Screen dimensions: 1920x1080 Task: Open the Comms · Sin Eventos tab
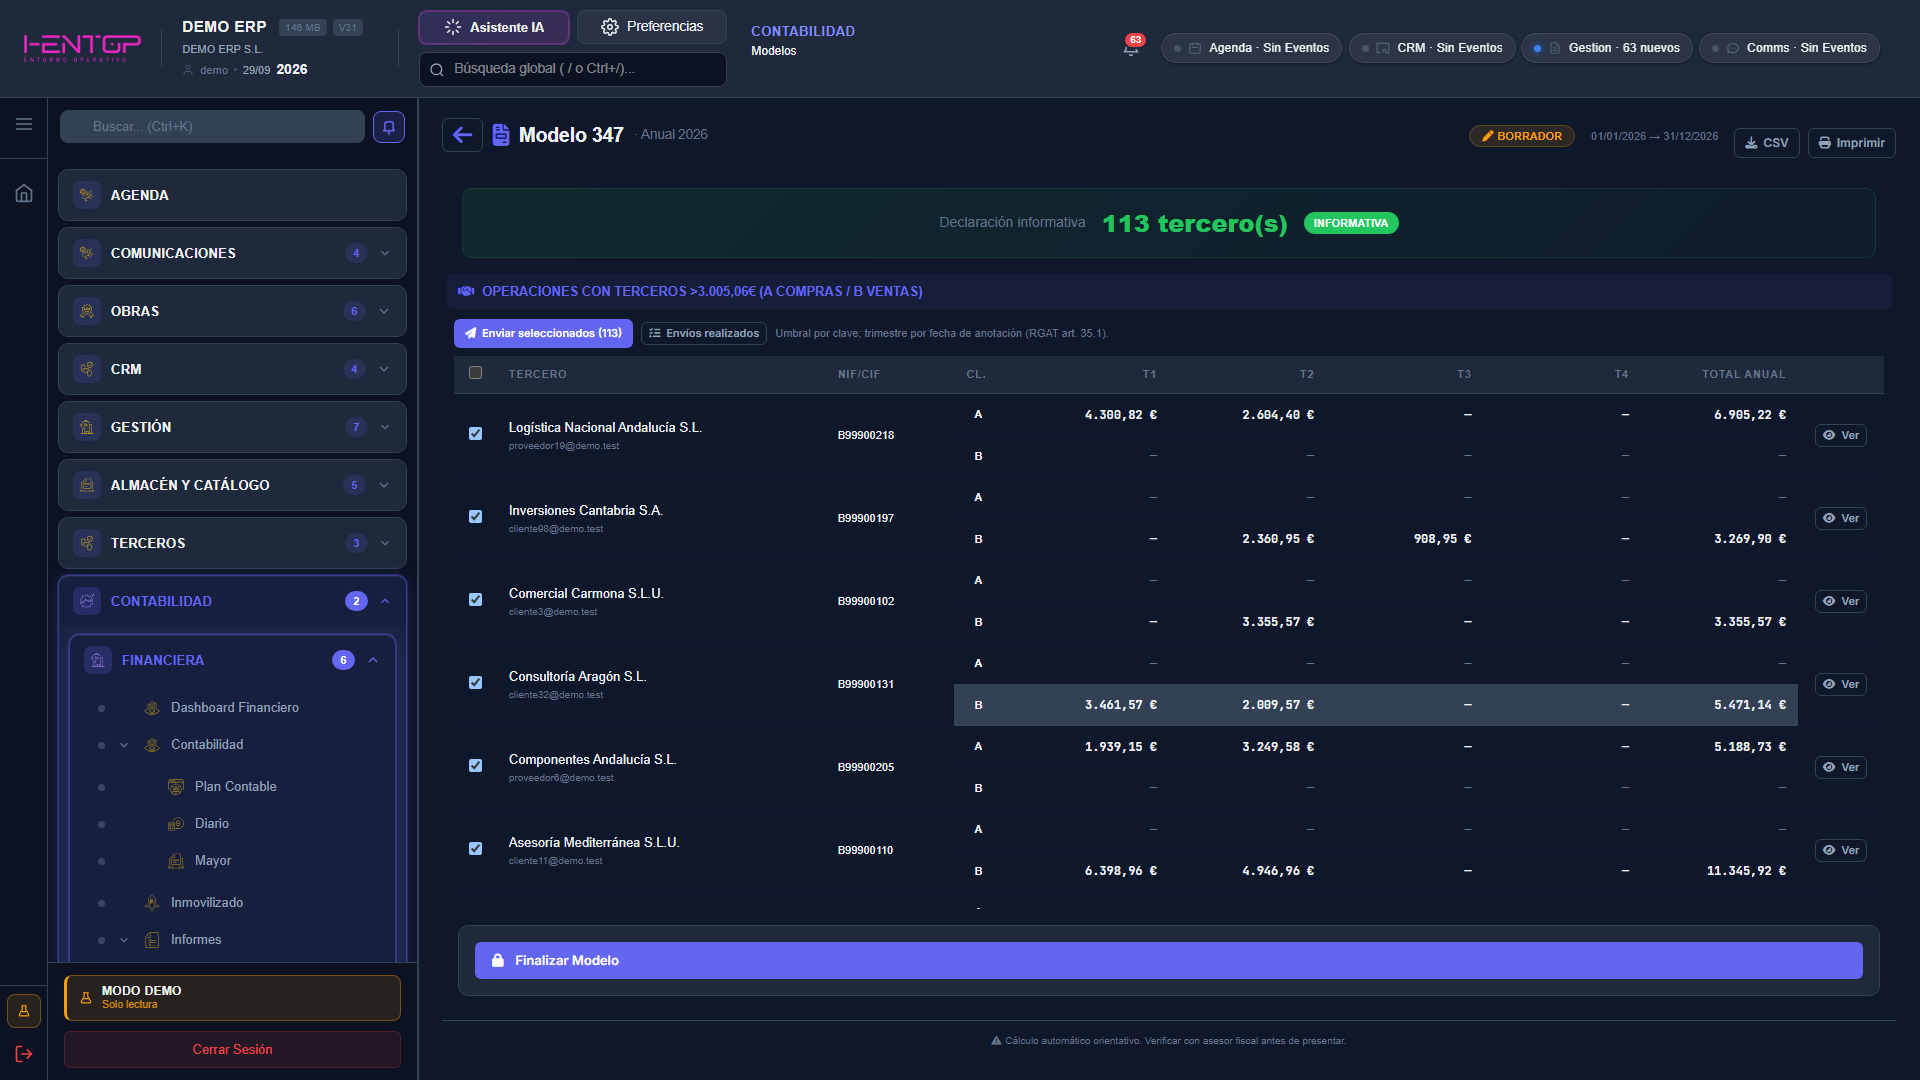[x=1789, y=48]
